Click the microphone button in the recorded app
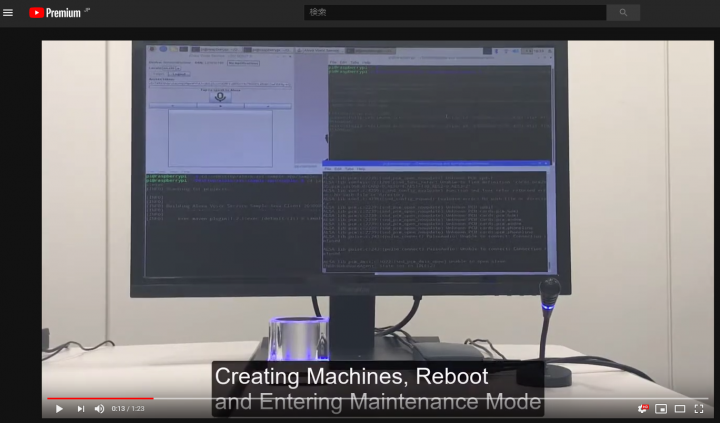The height and width of the screenshot is (423, 720). pos(219,97)
